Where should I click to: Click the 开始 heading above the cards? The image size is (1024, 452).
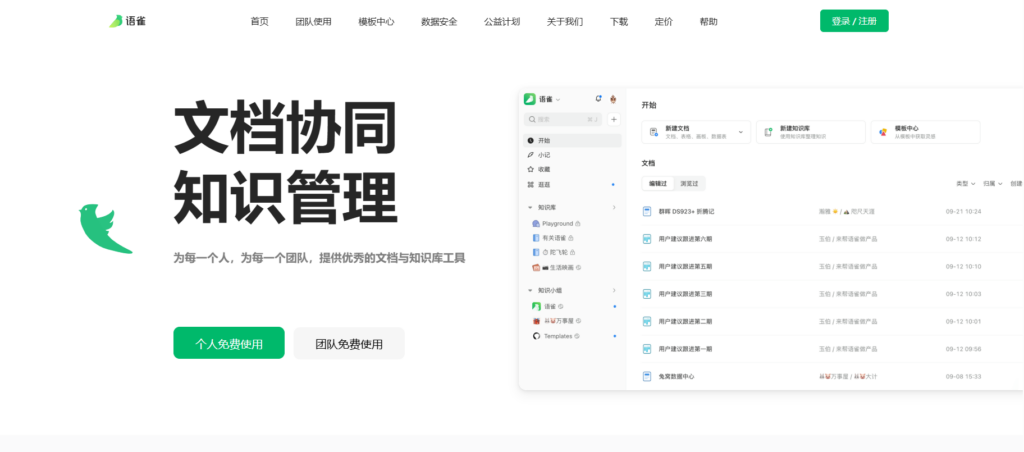648,105
